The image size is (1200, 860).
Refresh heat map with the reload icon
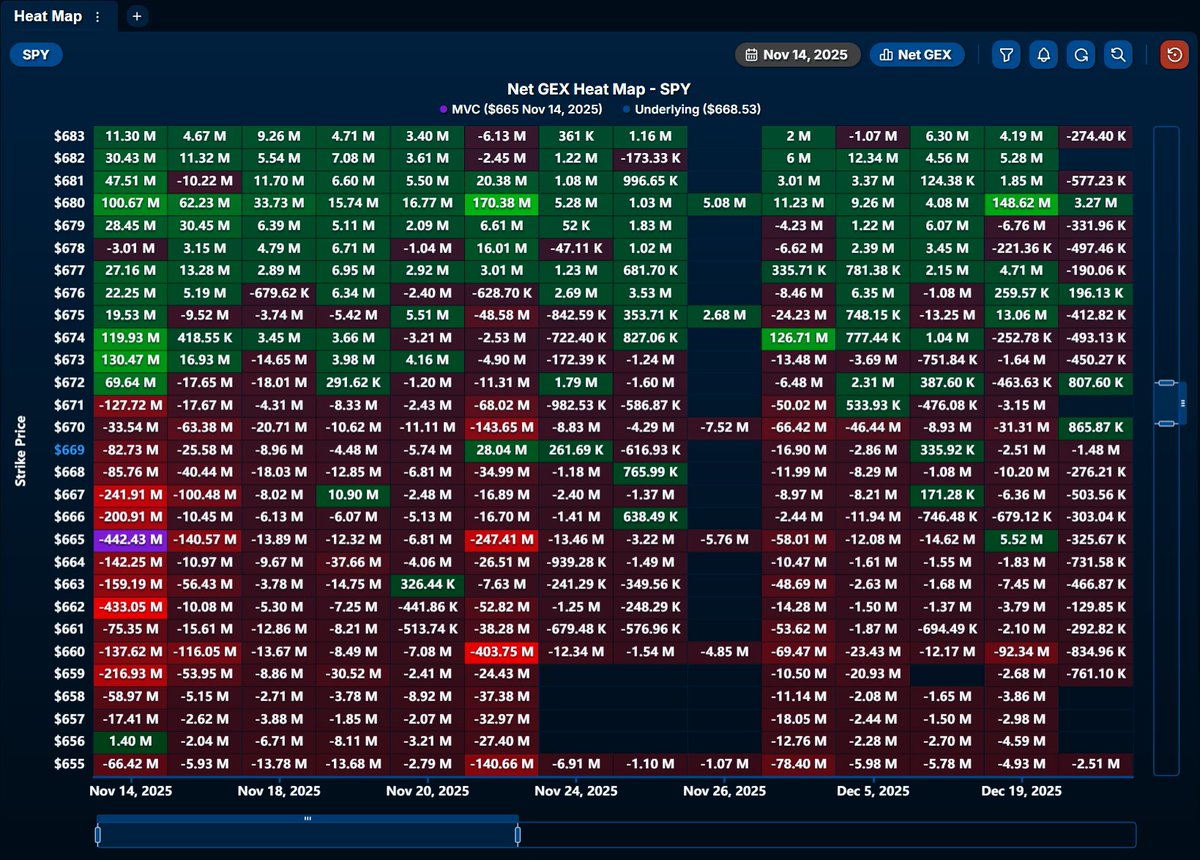(x=1080, y=55)
